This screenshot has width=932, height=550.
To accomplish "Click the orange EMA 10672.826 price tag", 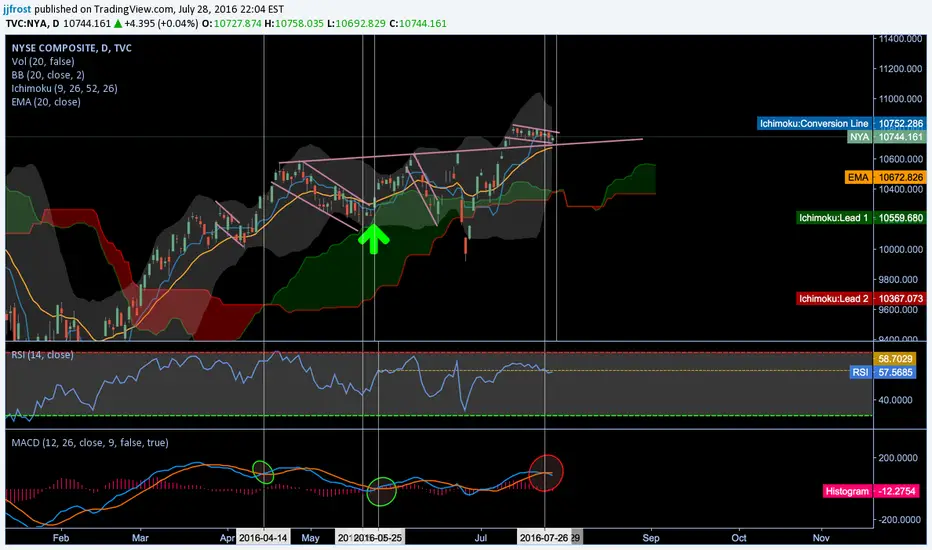I will (x=885, y=177).
